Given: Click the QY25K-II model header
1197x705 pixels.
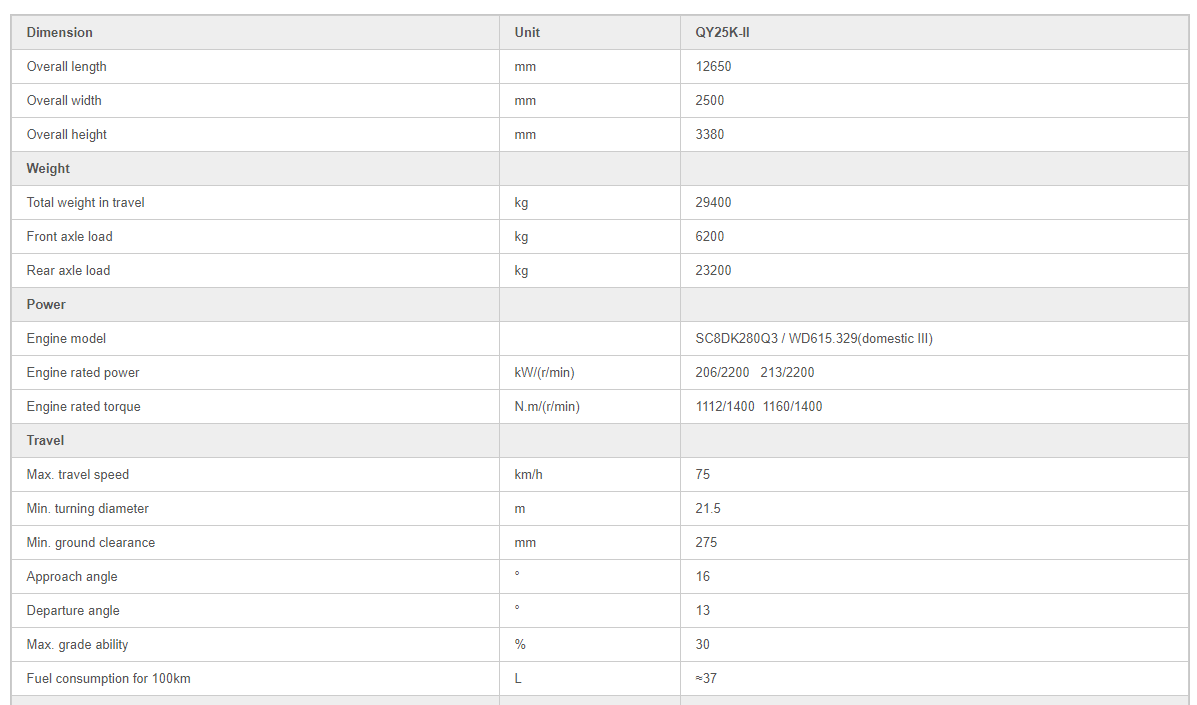Looking at the screenshot, I should tap(722, 33).
